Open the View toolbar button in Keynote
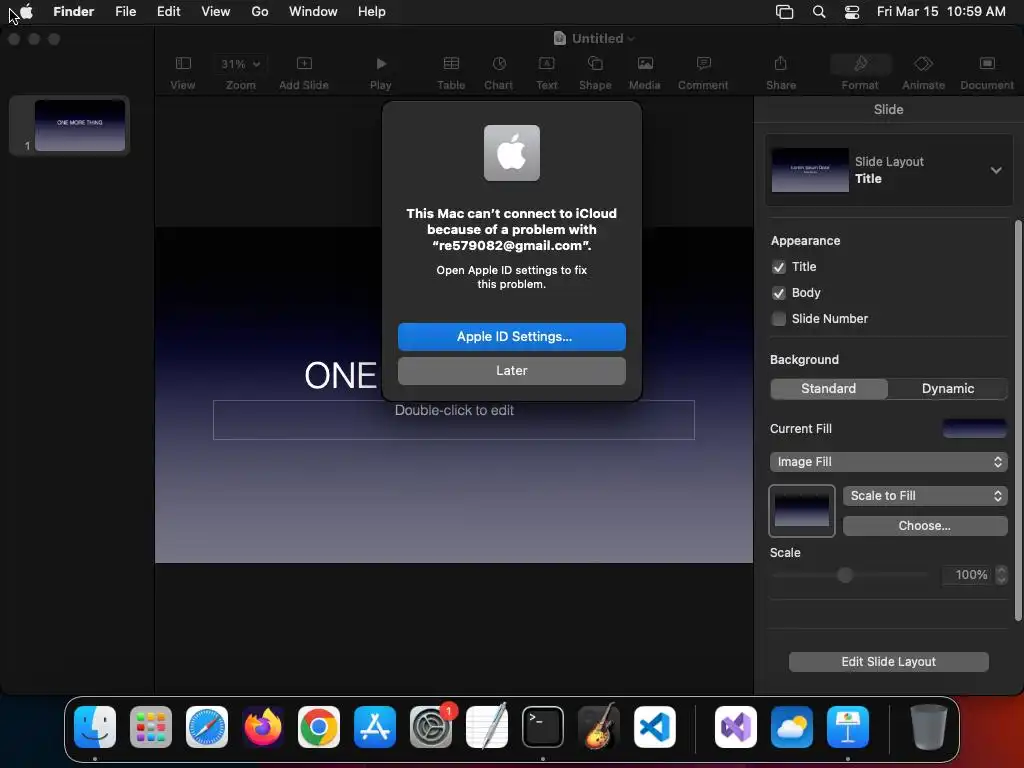 [183, 72]
